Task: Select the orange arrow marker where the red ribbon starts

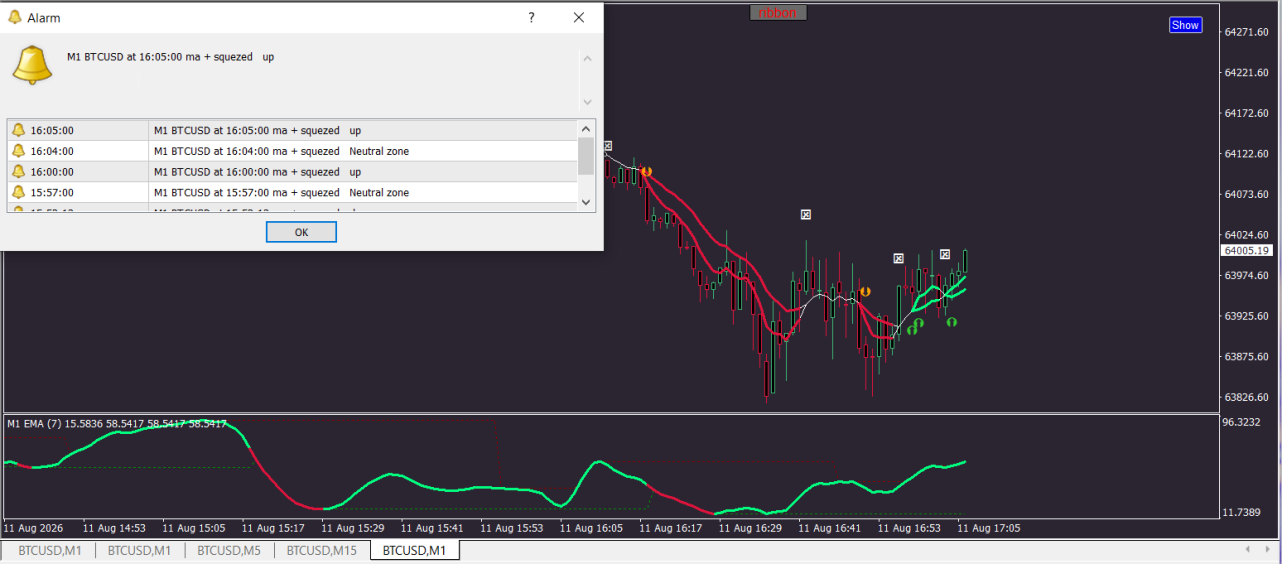Action: click(647, 172)
